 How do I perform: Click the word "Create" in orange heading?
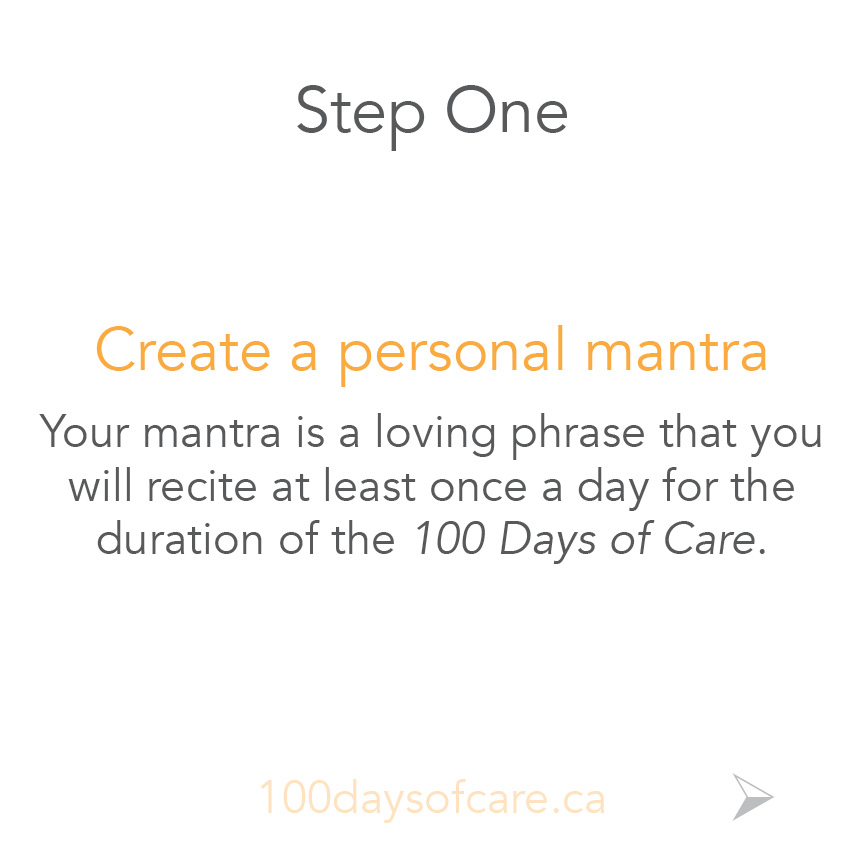click(x=183, y=350)
